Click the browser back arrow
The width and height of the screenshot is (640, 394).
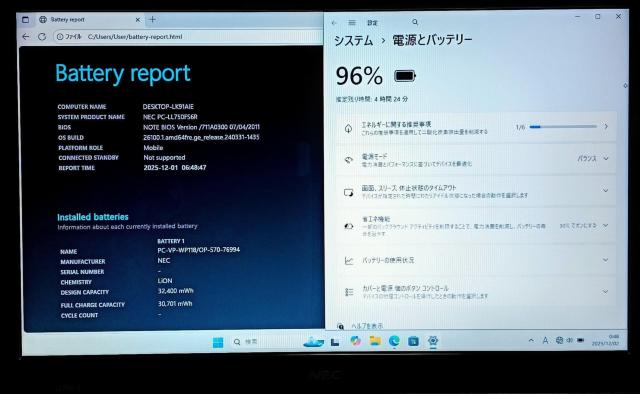pos(26,36)
